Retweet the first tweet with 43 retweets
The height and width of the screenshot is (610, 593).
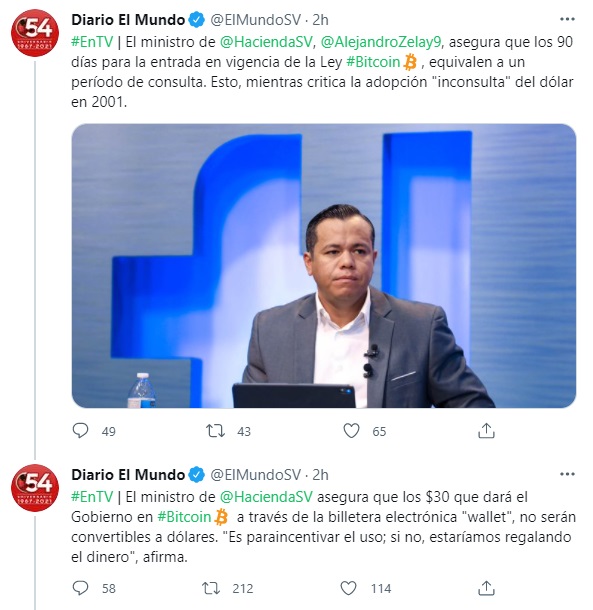215,431
